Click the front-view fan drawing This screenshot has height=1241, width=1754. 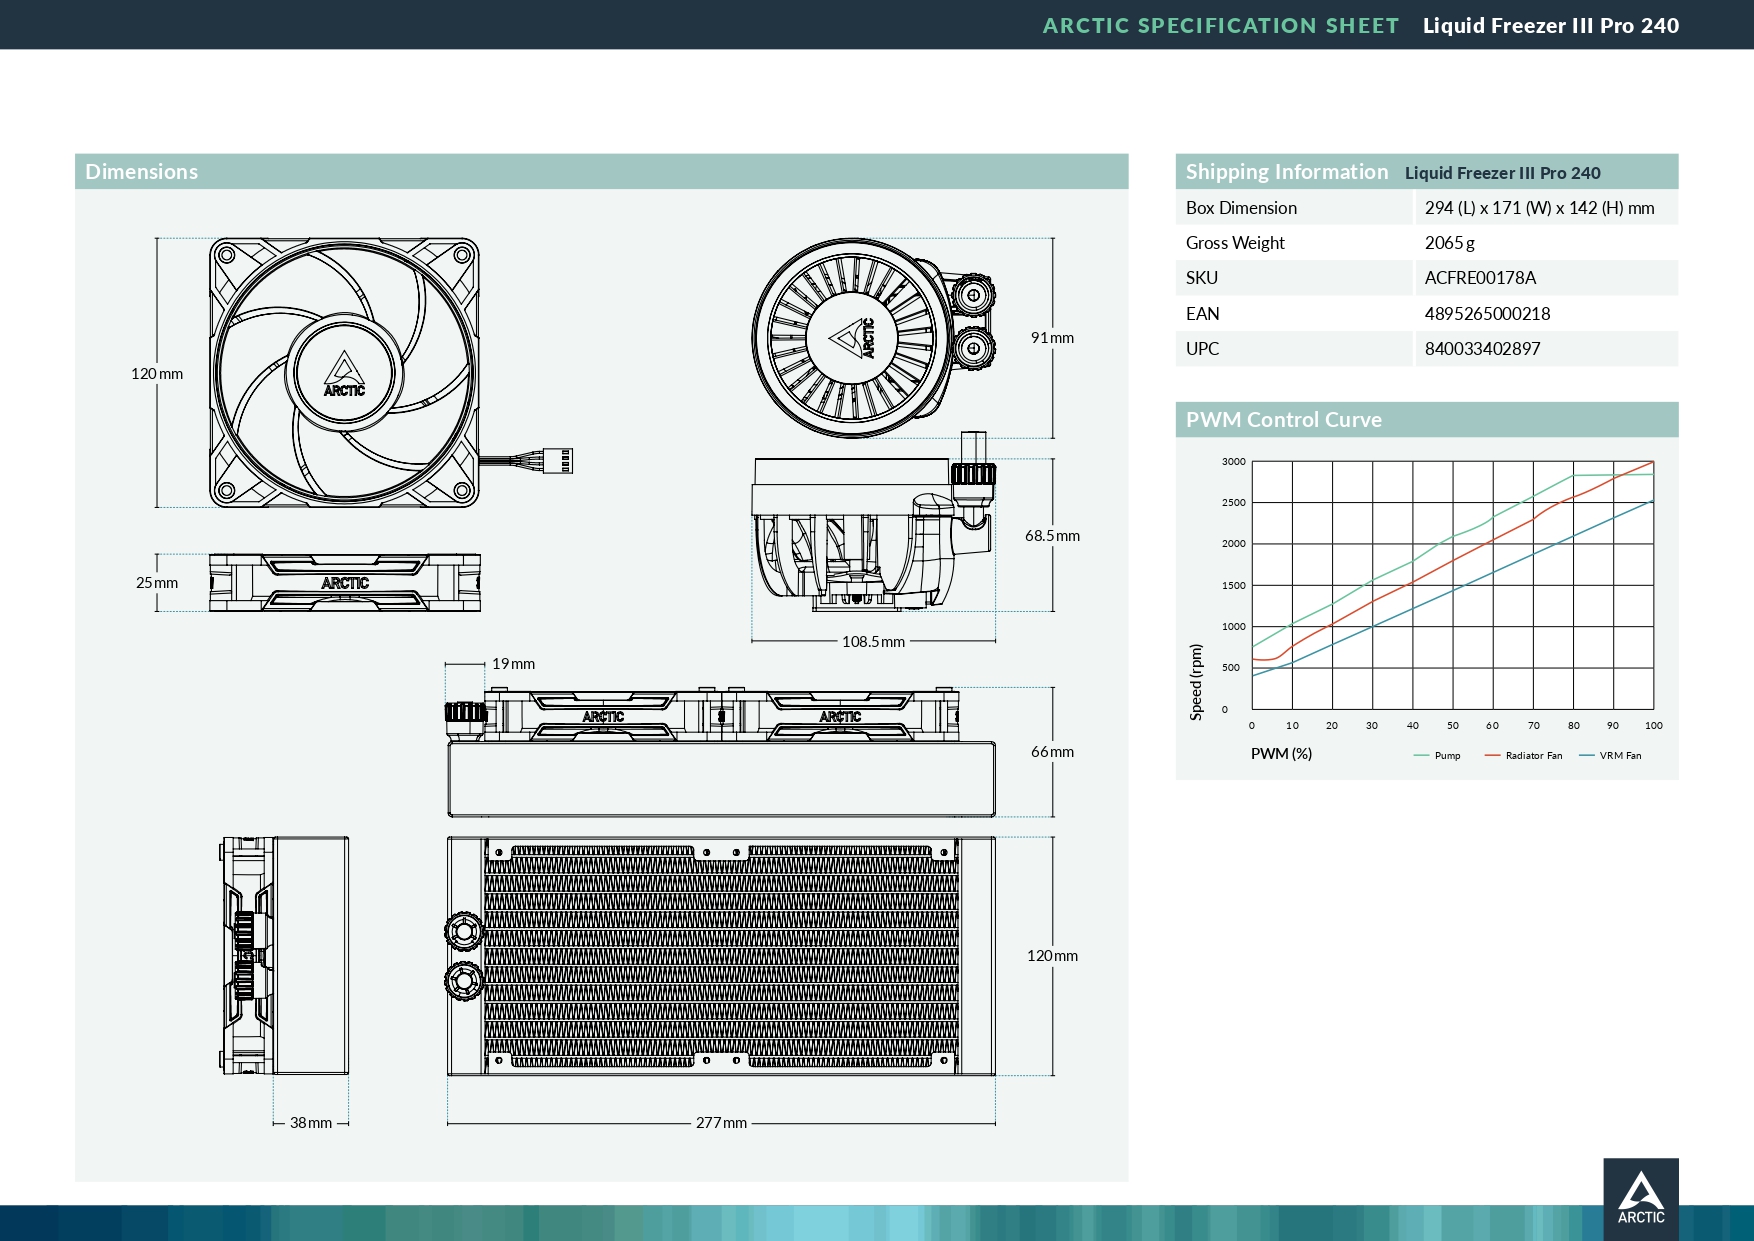point(344,373)
